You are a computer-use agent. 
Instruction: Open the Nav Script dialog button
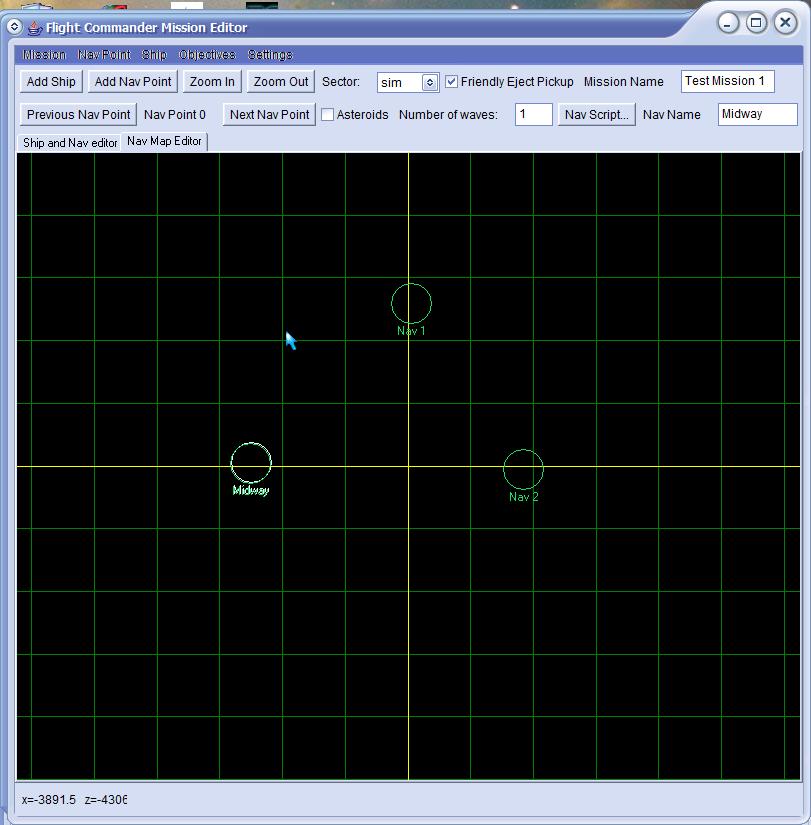pyautogui.click(x=597, y=115)
